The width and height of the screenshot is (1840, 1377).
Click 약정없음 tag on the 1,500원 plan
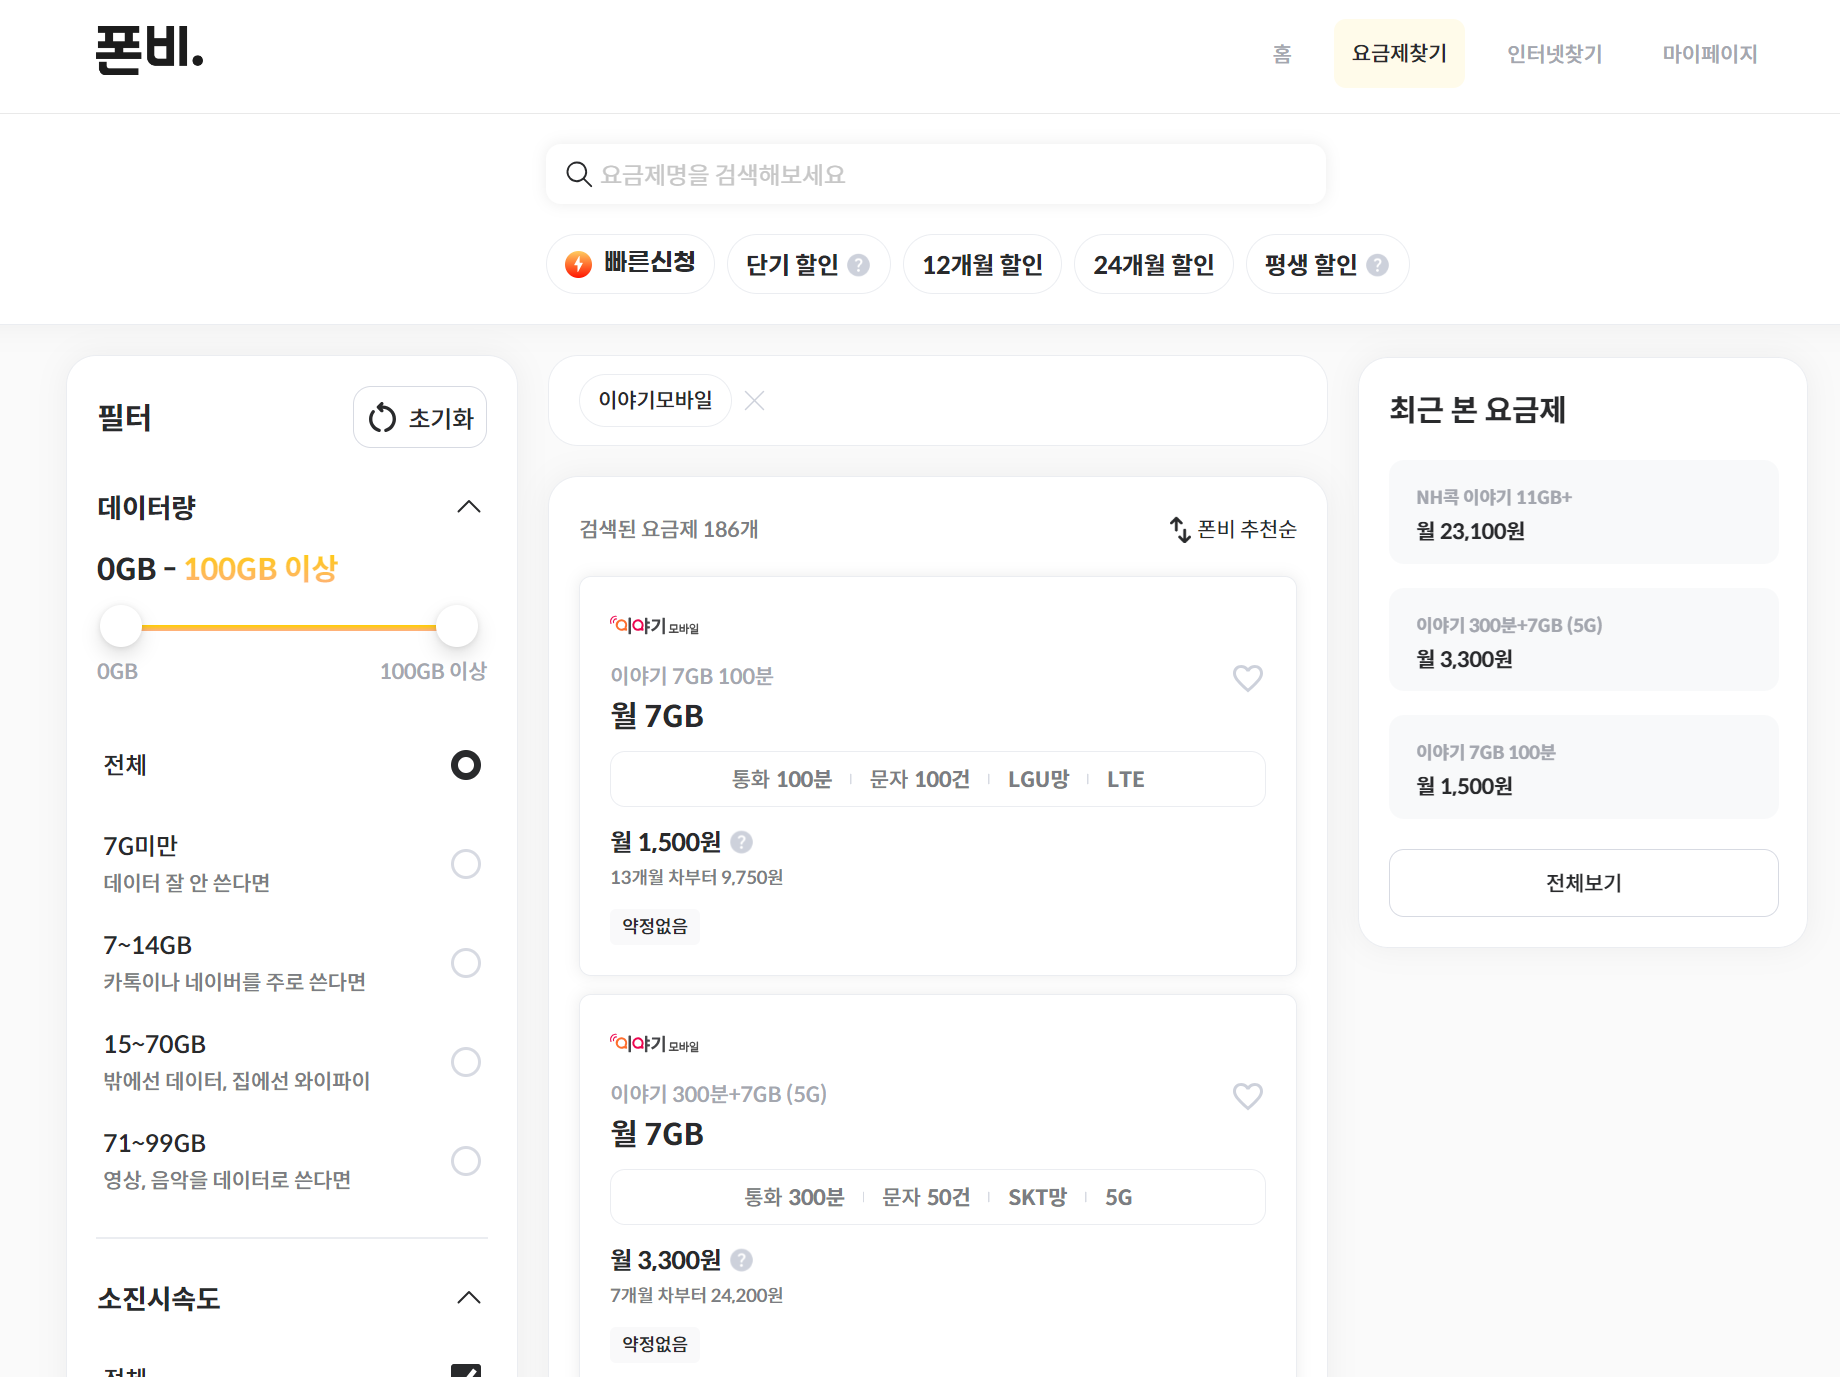[655, 926]
